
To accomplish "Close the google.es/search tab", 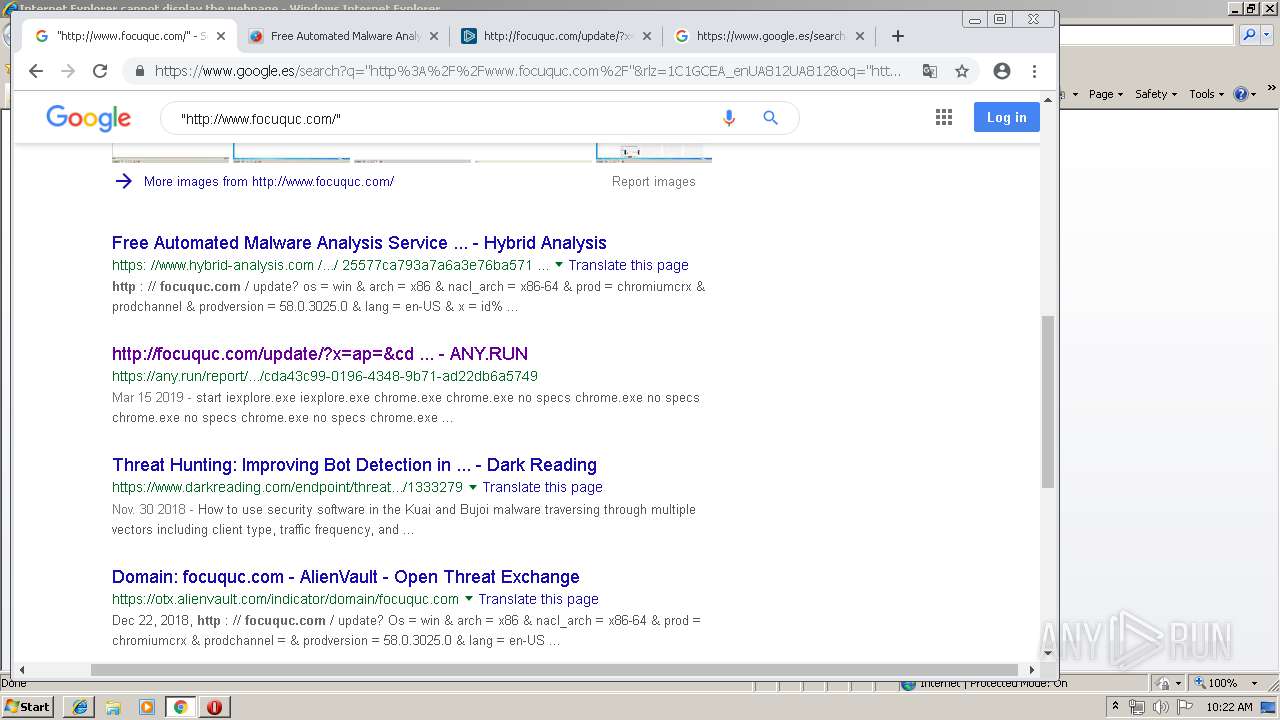I will [x=860, y=36].
